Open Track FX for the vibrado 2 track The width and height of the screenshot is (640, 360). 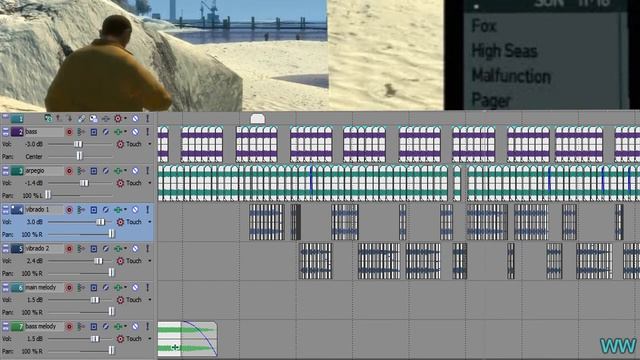pos(118,249)
